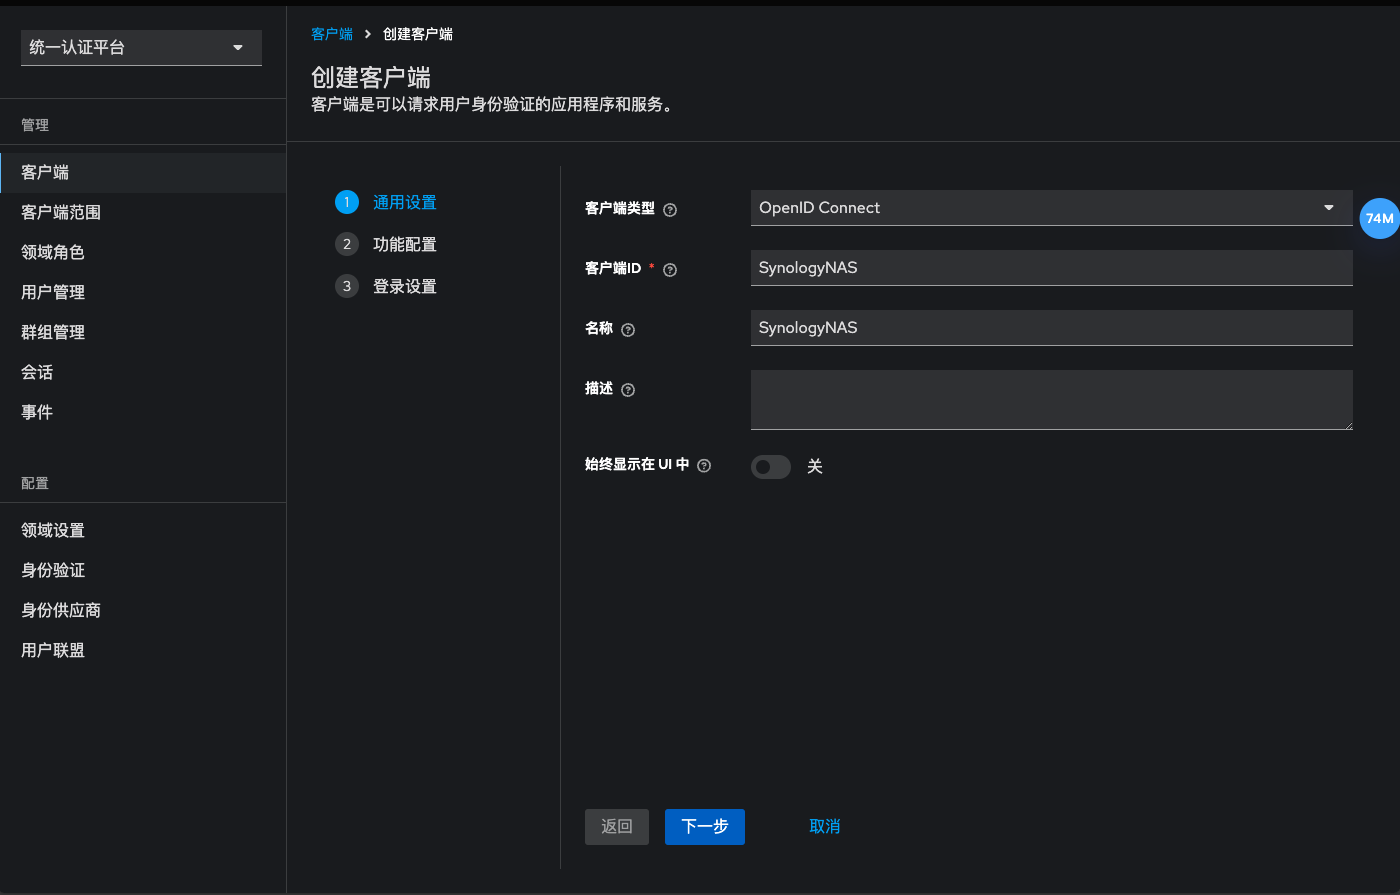Screen dimensions: 1400x895
Task: Click help icon next to 名称
Action: click(x=628, y=330)
